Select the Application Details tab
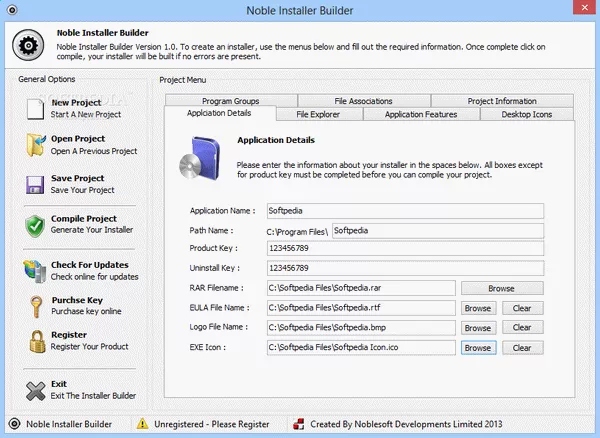Screen dimensions: 600x438 pos(219,113)
